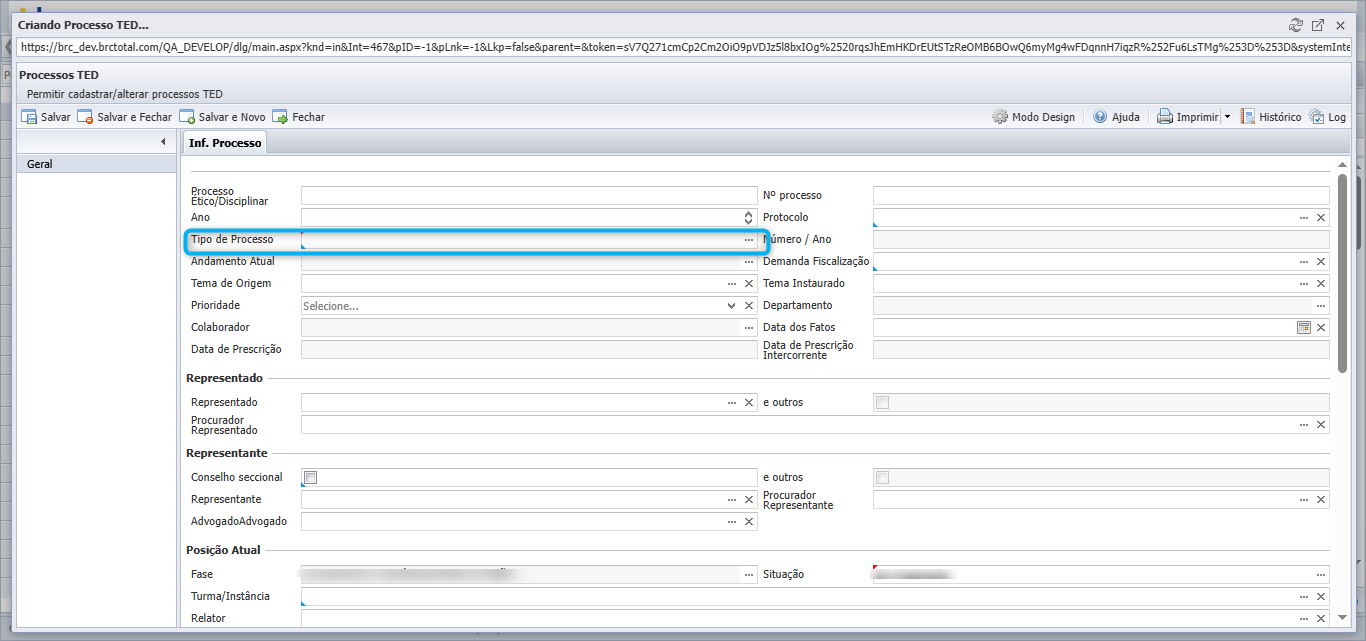
Task: Click the refresh icon in title bar
Action: [x=1297, y=25]
